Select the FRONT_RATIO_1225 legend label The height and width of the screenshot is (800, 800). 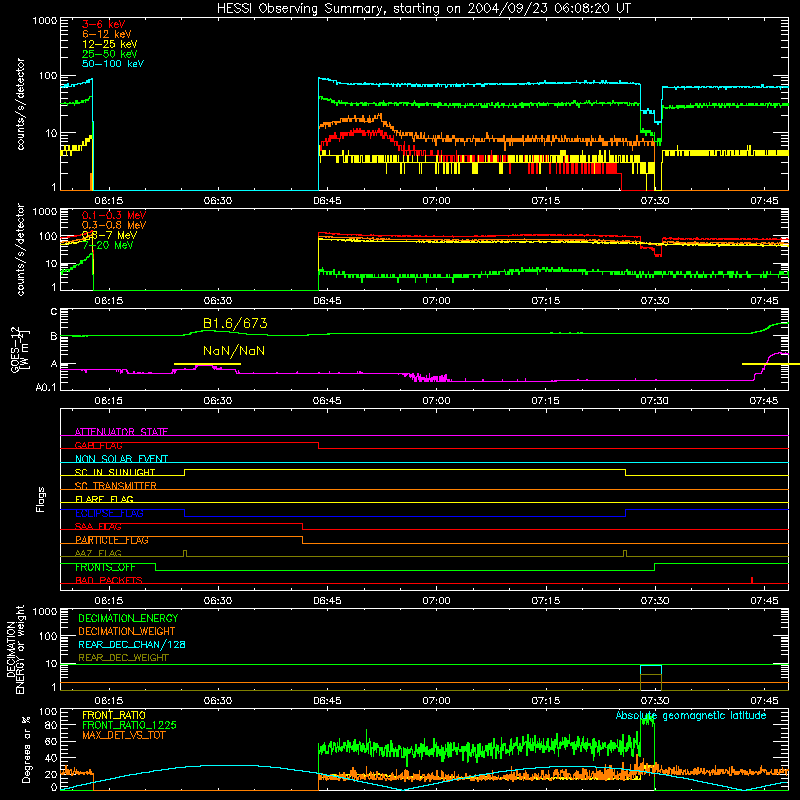(129, 725)
